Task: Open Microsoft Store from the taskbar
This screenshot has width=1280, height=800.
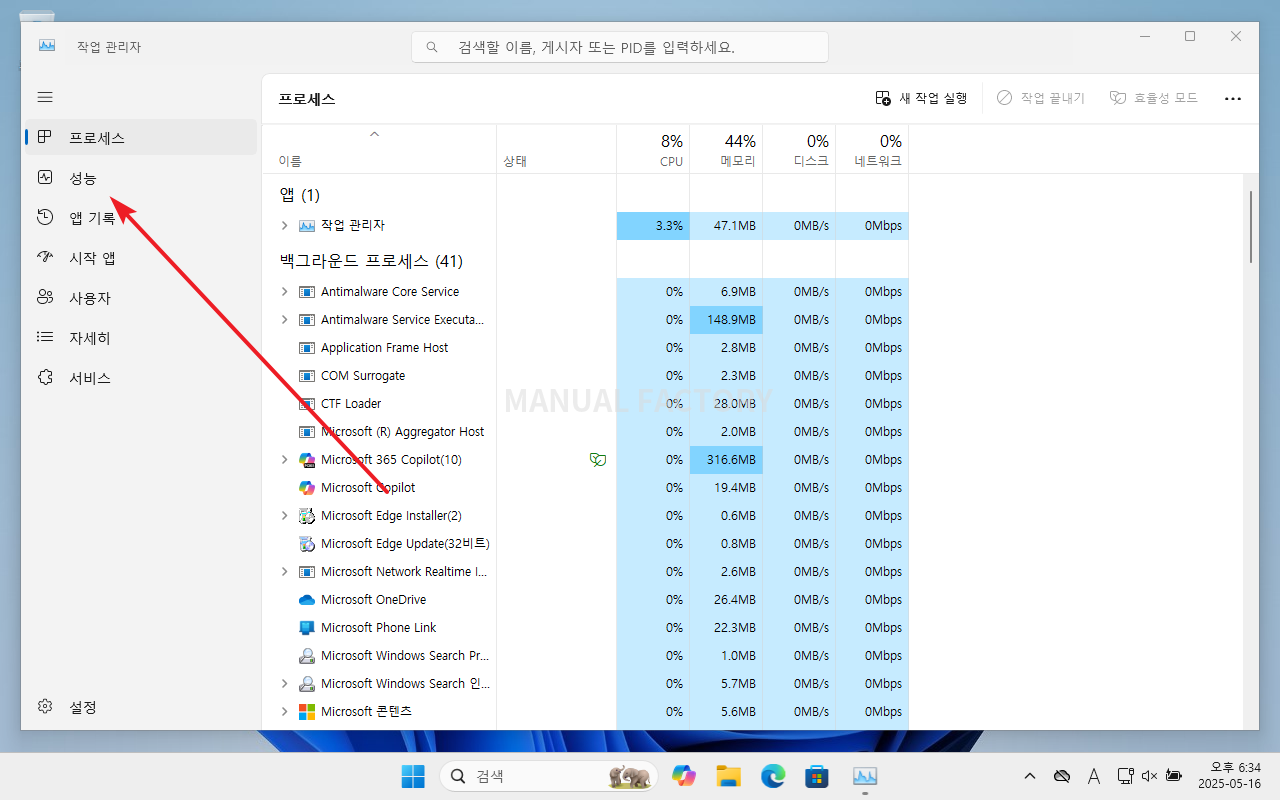Action: [x=818, y=776]
